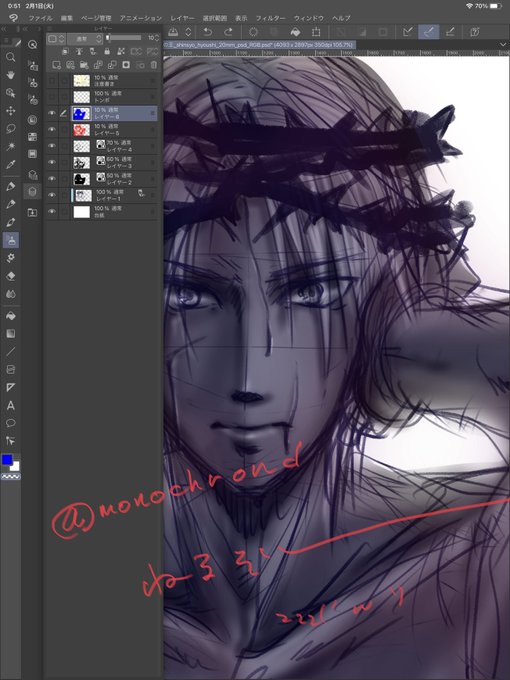Hide layer レイヤー 3 with its eye icon

(52, 162)
